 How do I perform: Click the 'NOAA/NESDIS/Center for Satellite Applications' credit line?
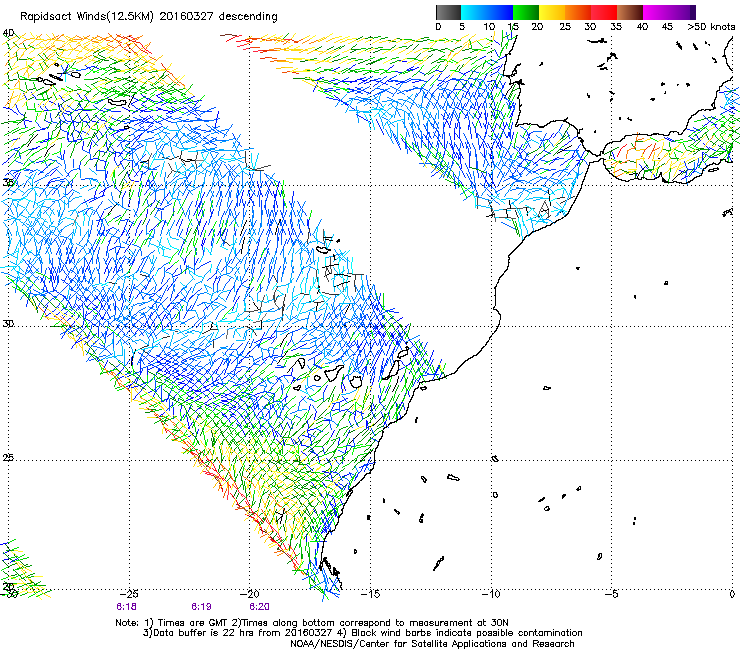tap(432, 644)
